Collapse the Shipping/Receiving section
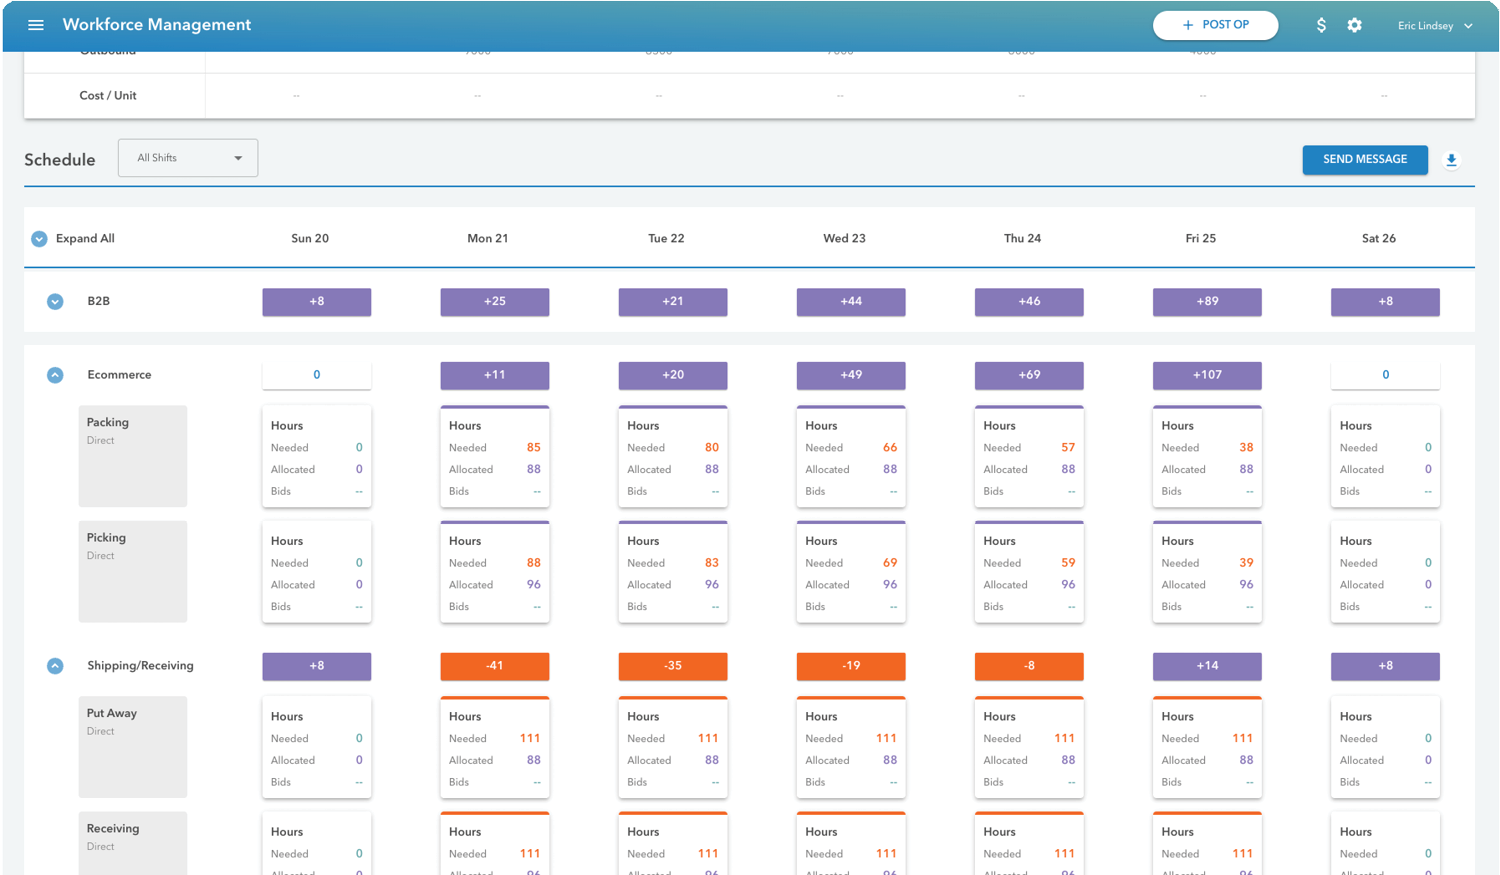The height and width of the screenshot is (875, 1500). (x=55, y=666)
